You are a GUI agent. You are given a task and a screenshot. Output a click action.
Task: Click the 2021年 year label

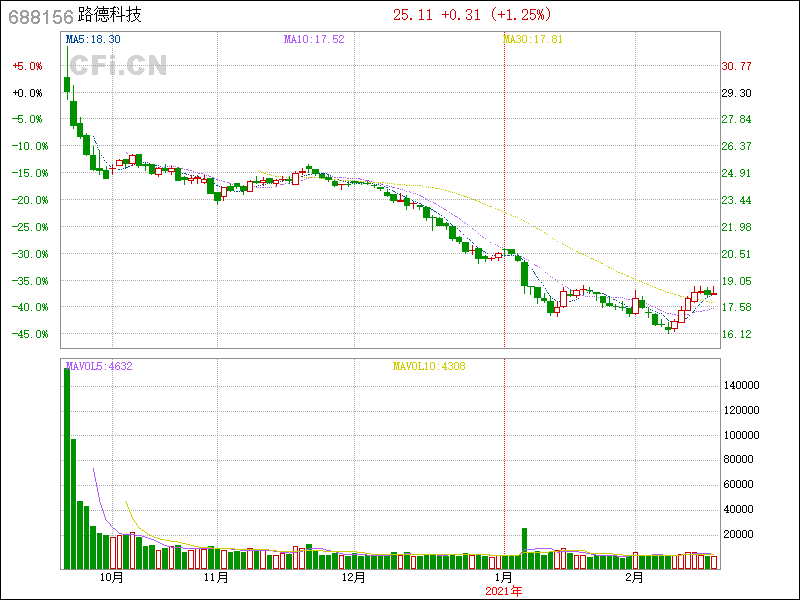tap(504, 591)
